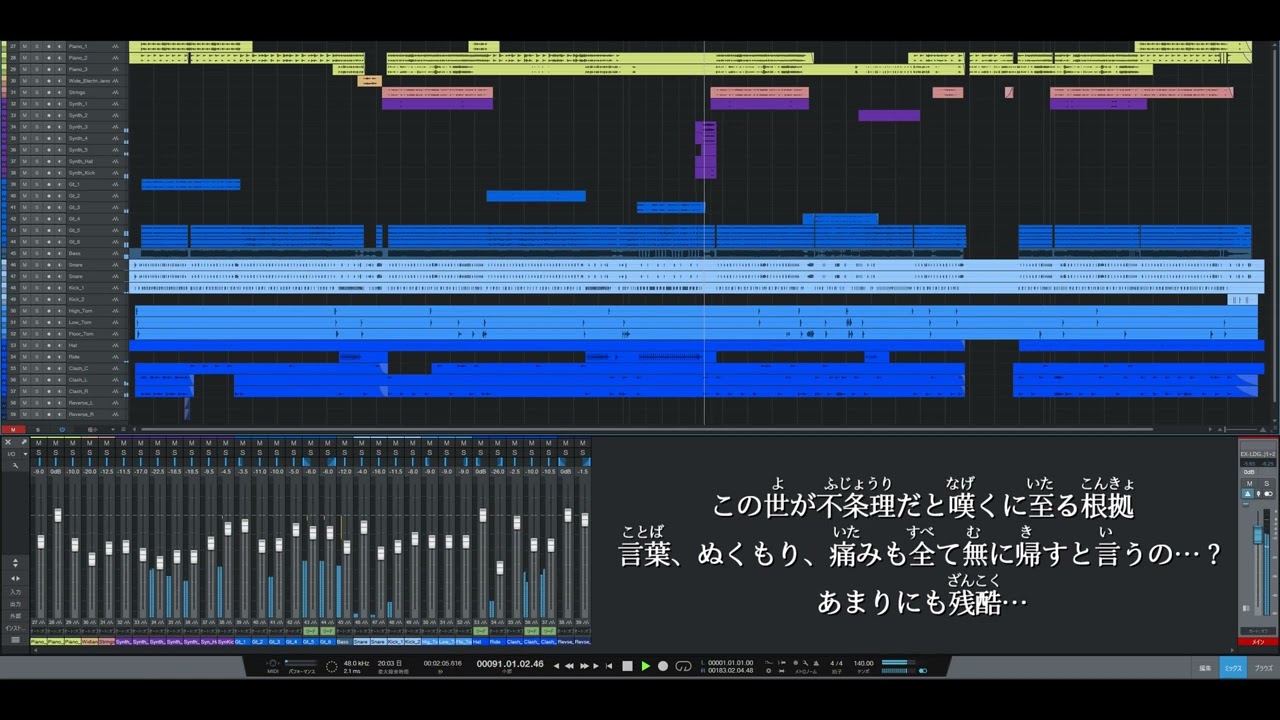Open the I/O dropdown in mixer sidebar
This screenshot has height=720, width=1280.
pos(13,454)
